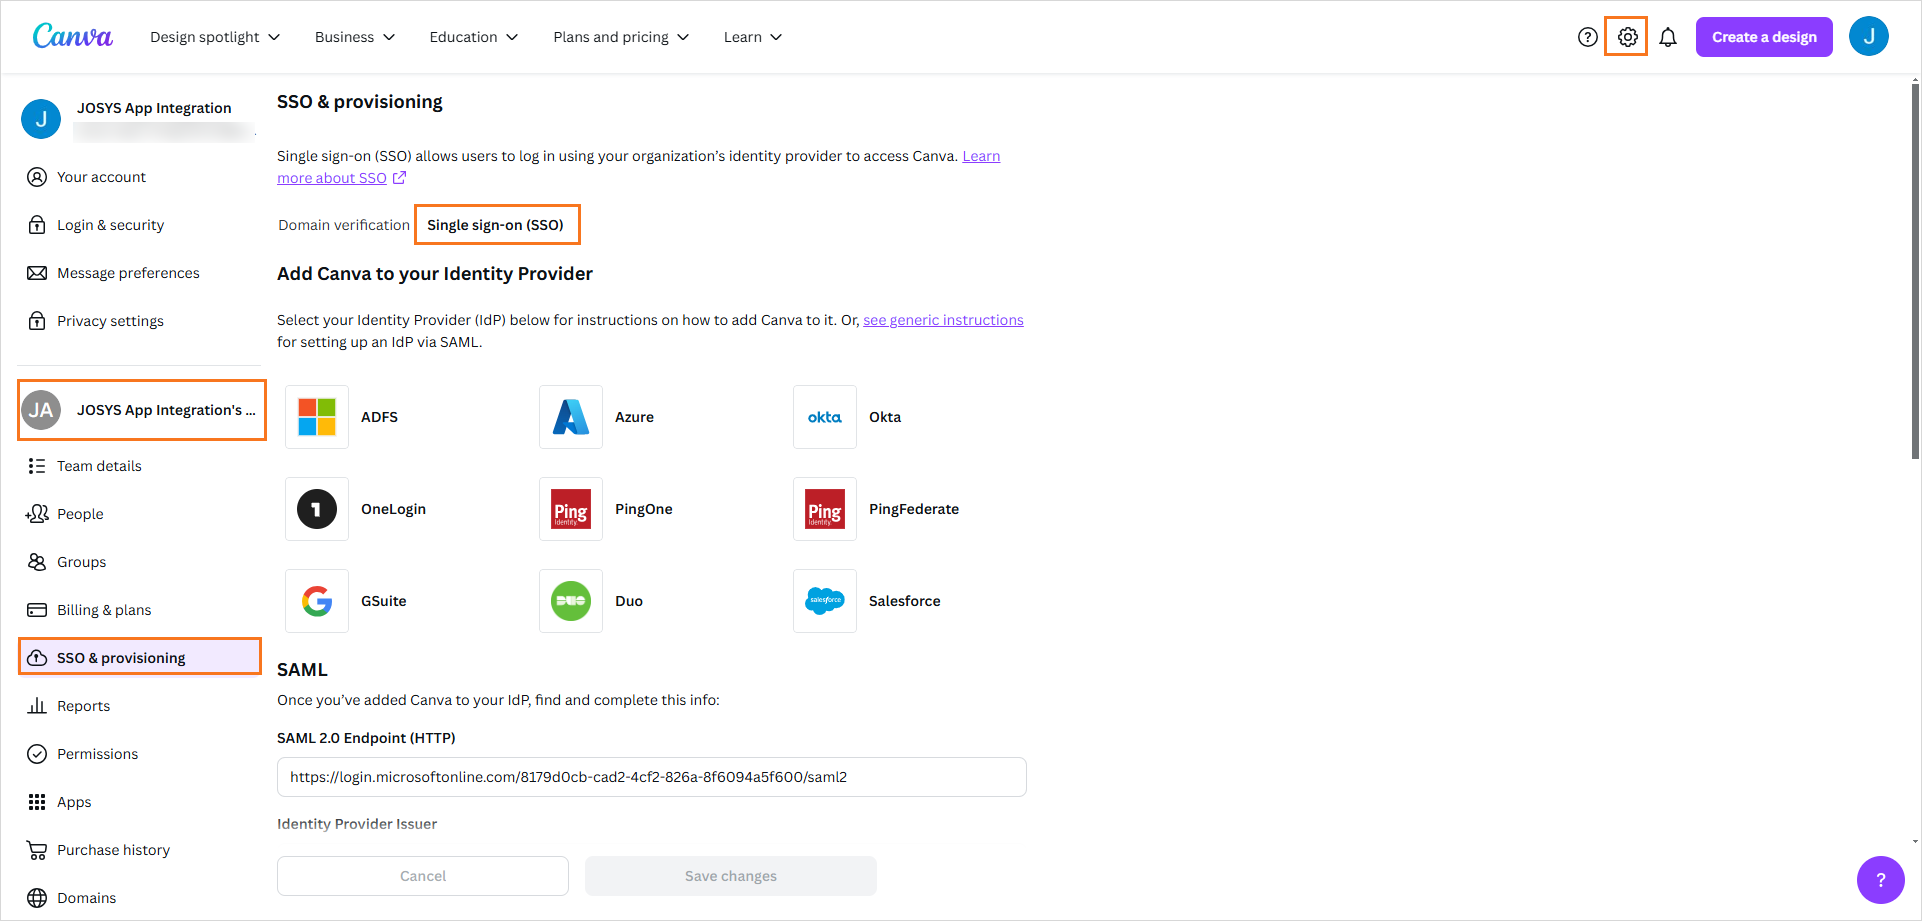This screenshot has height=921, width=1922.
Task: Click the People add-user icon
Action: pos(37,514)
